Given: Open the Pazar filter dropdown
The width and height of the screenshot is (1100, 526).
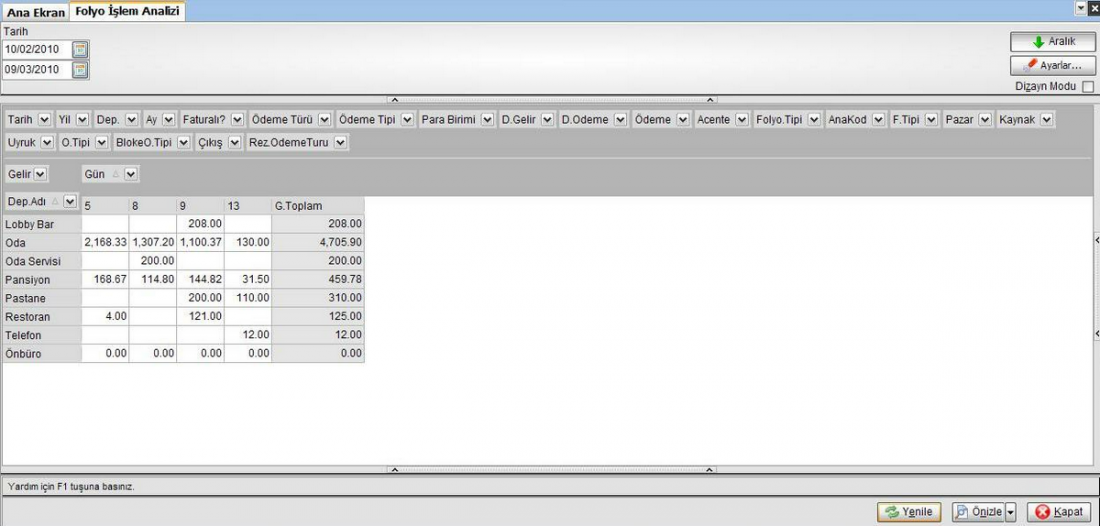Looking at the screenshot, I should click(985, 120).
